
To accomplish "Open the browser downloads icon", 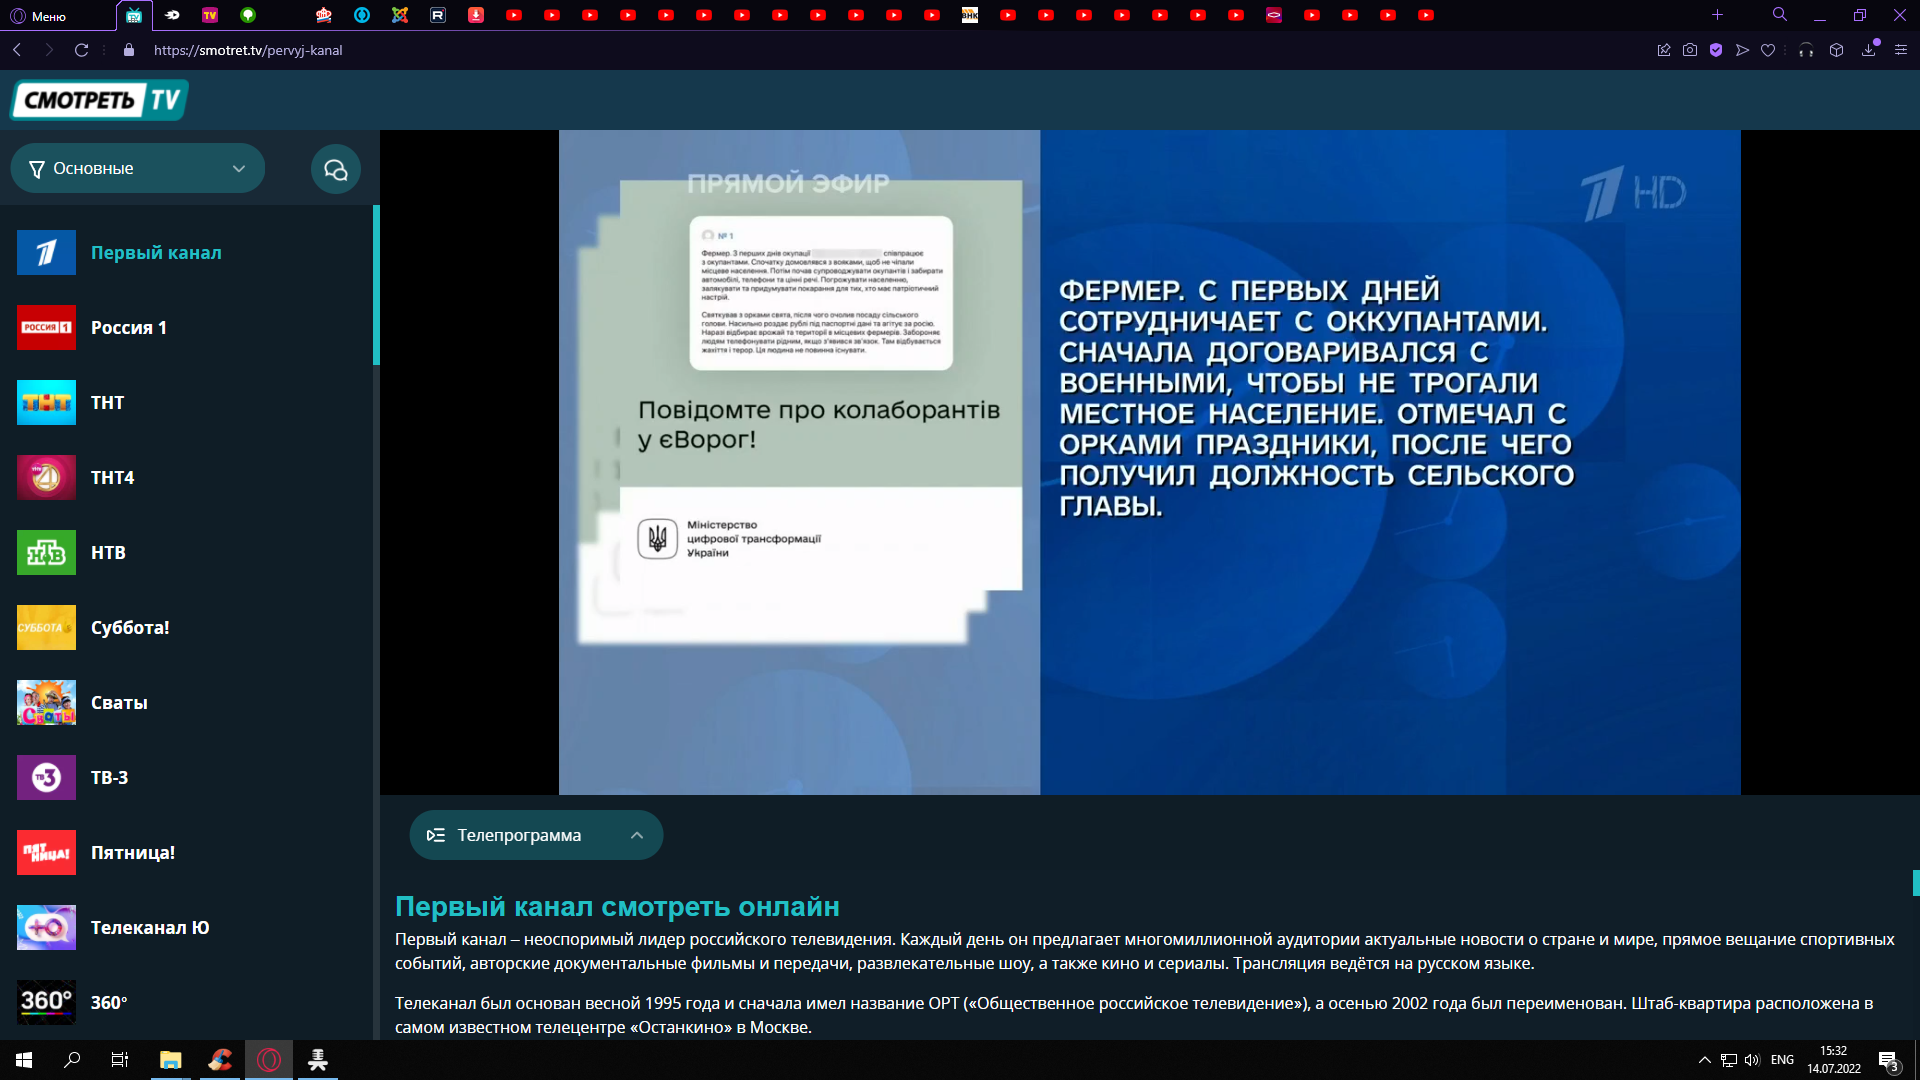I will point(1868,50).
